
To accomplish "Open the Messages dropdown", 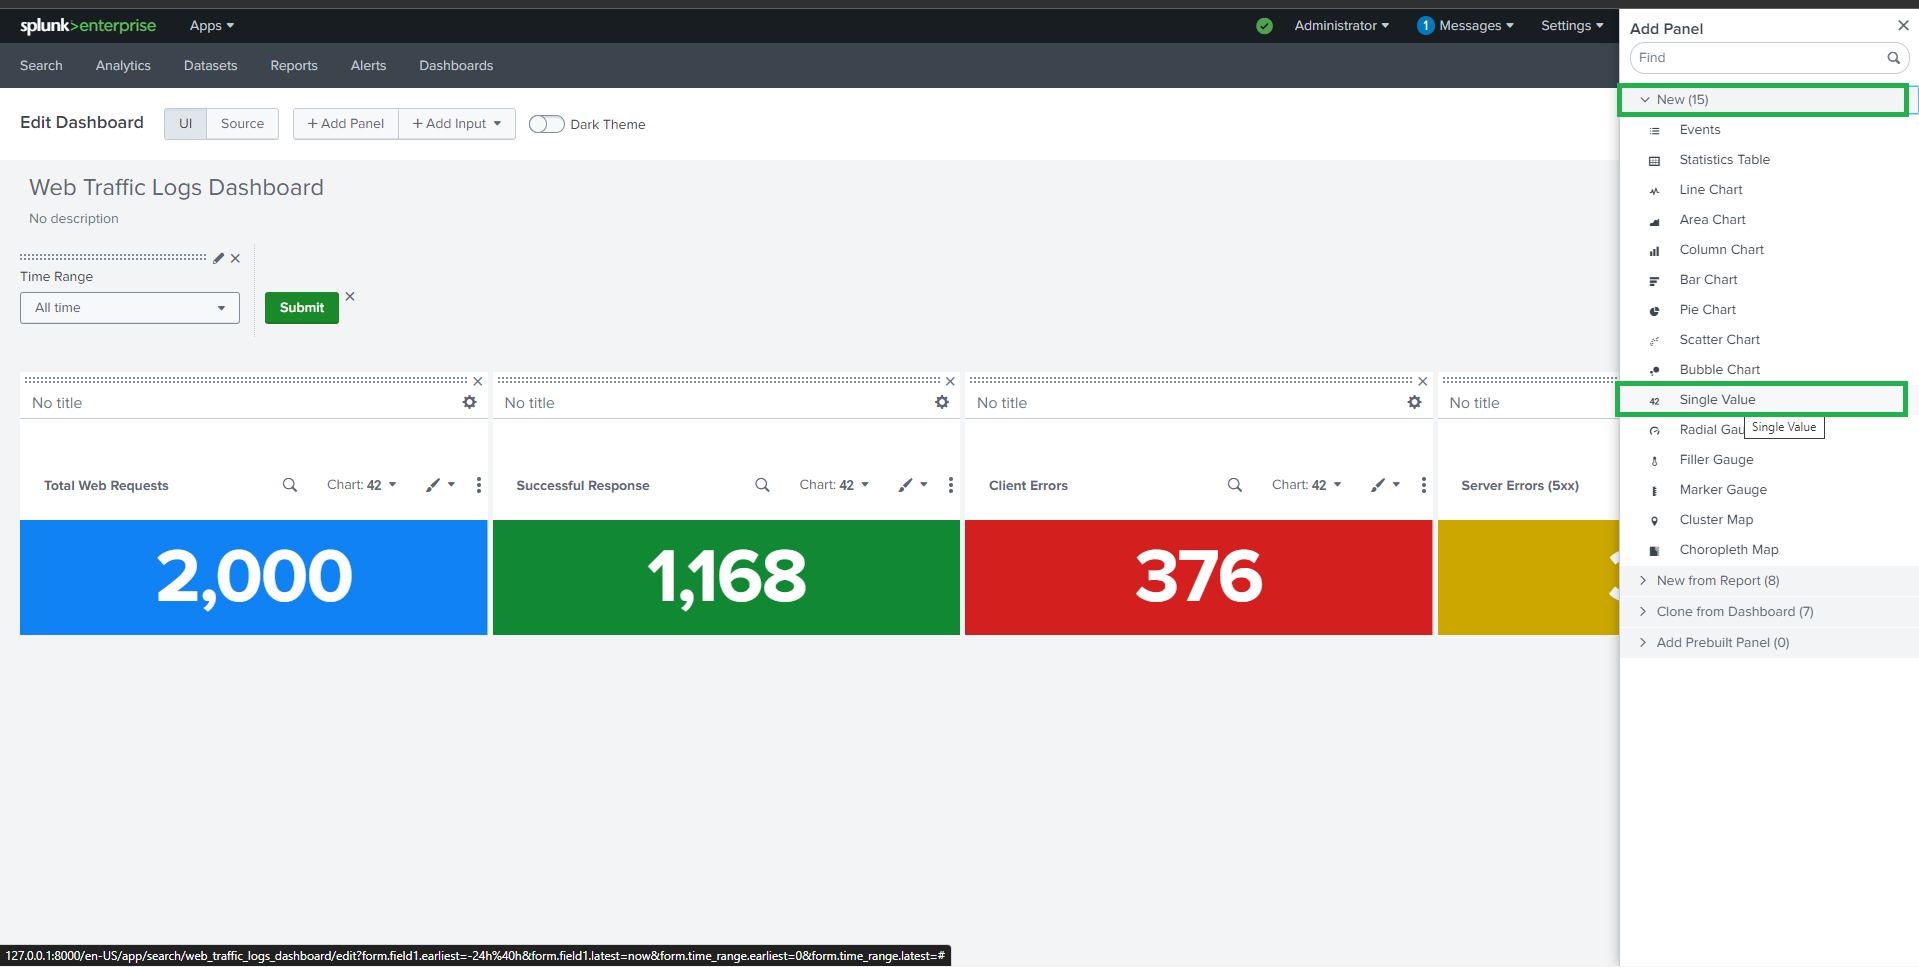I will coord(1465,26).
